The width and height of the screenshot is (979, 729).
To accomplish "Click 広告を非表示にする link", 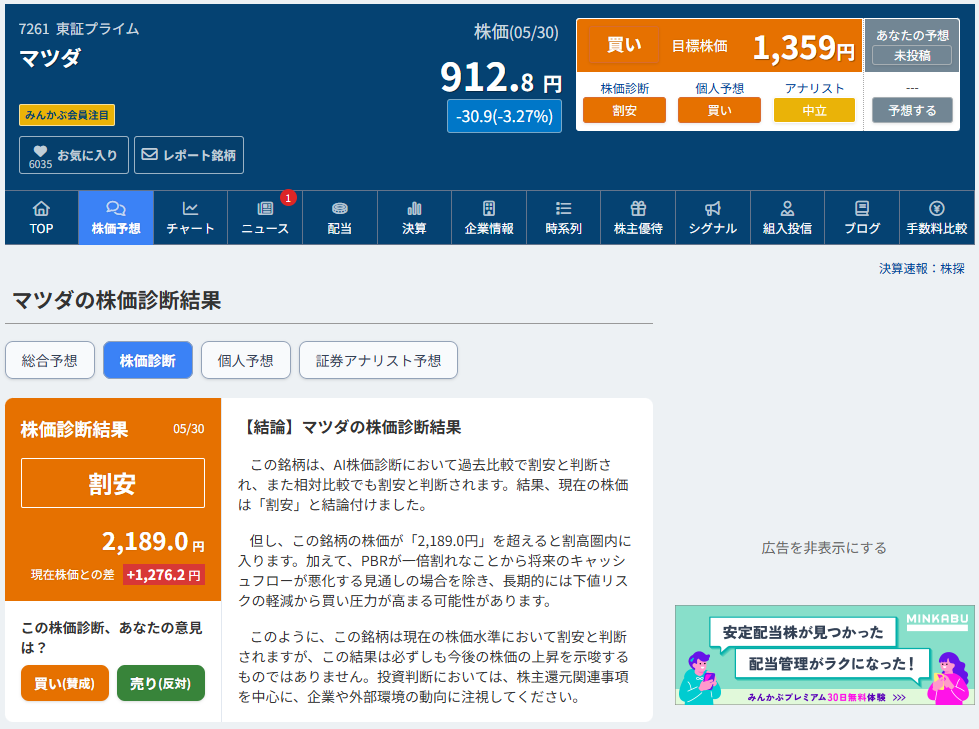I will (824, 548).
